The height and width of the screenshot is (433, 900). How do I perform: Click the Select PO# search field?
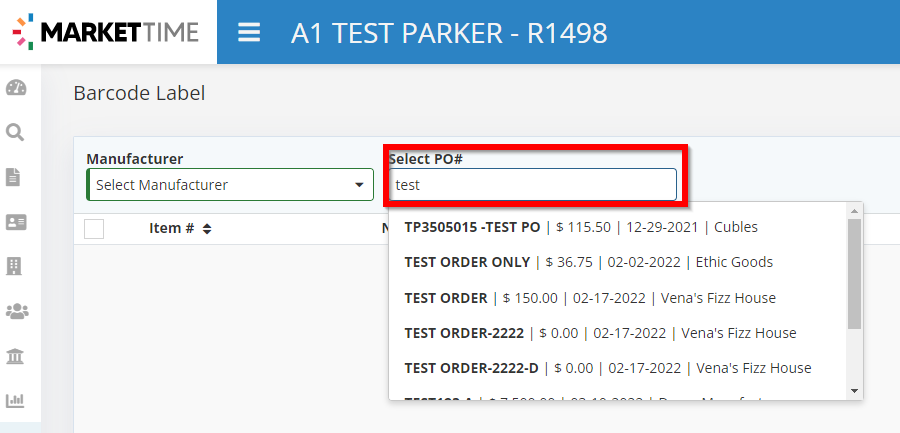coord(533,185)
